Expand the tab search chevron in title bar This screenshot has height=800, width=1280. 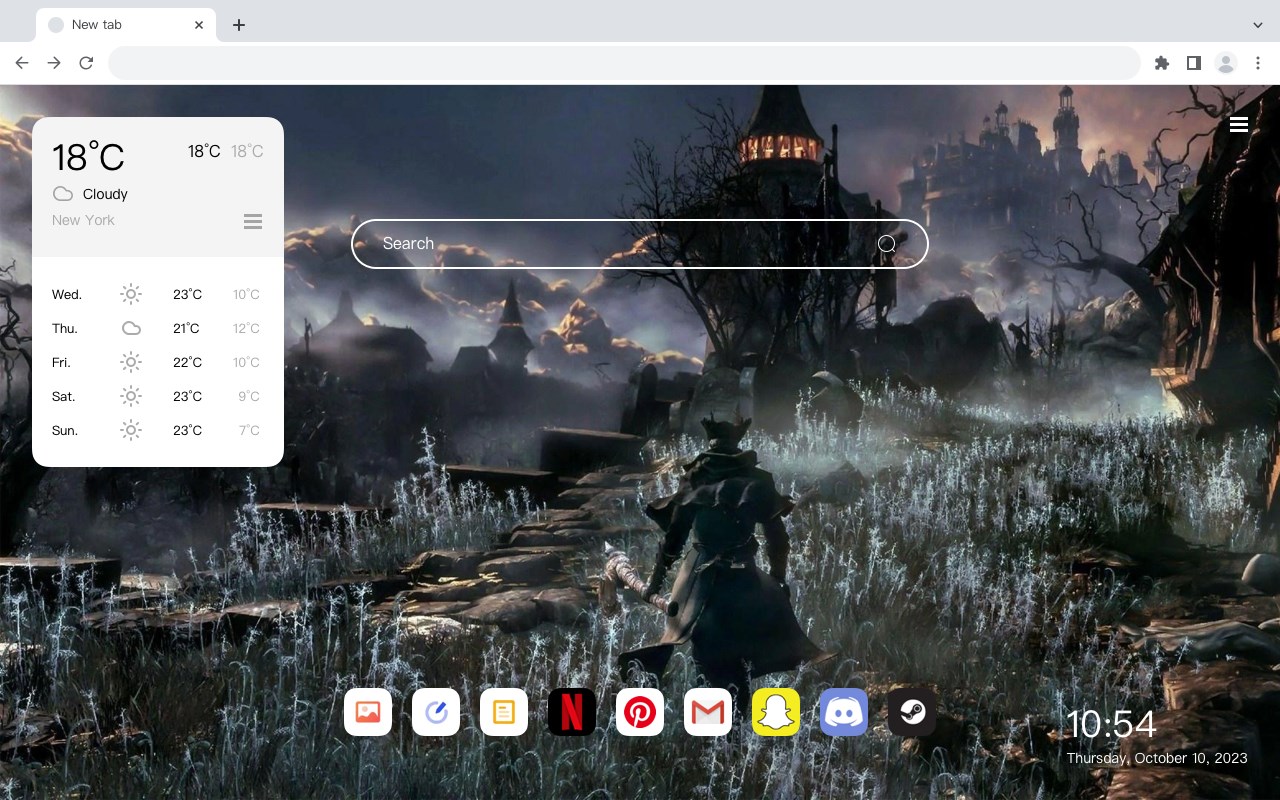coord(1258,25)
